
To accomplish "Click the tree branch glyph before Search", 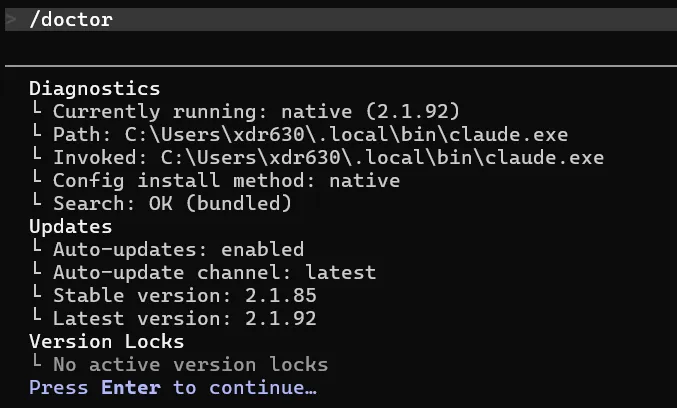I will point(35,204).
